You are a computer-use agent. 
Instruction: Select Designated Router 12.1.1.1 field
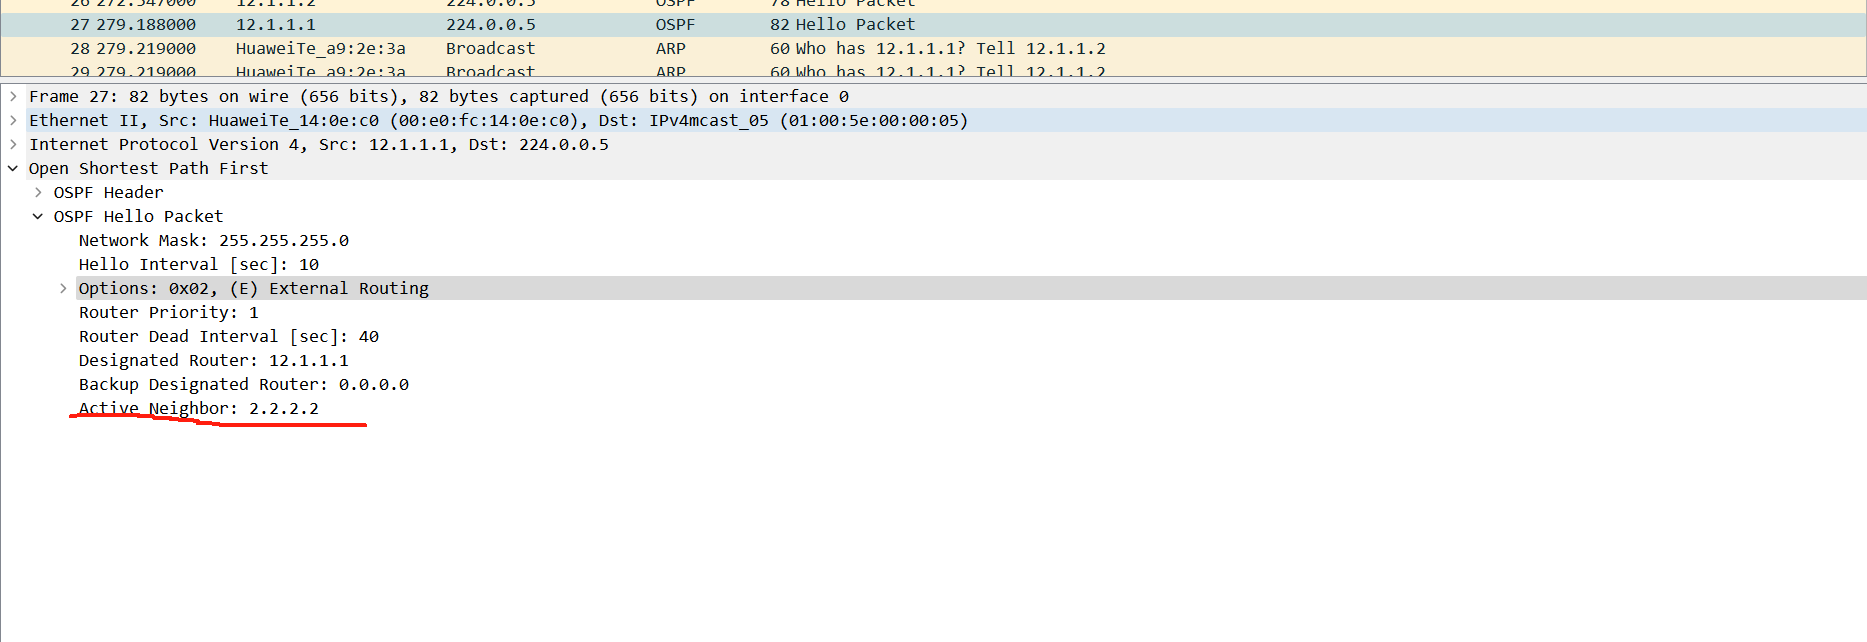click(214, 360)
